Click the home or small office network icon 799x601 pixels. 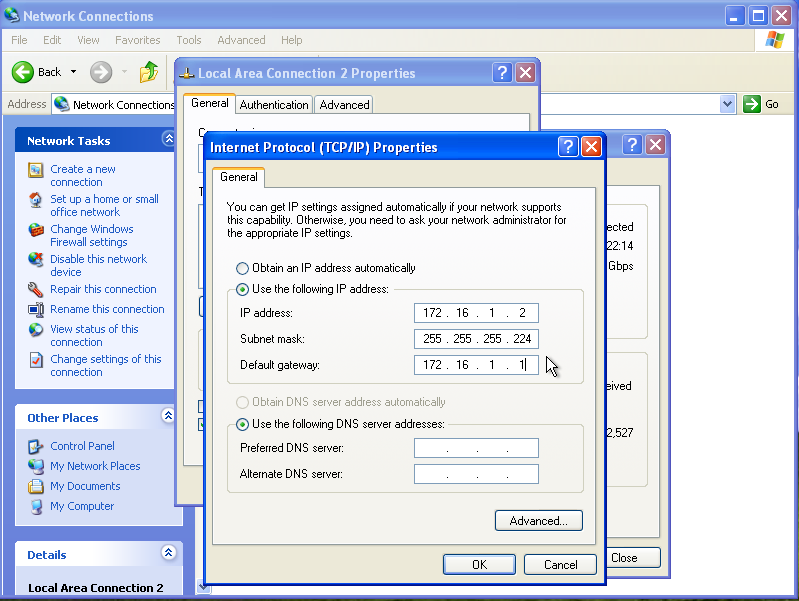[x=35, y=200]
